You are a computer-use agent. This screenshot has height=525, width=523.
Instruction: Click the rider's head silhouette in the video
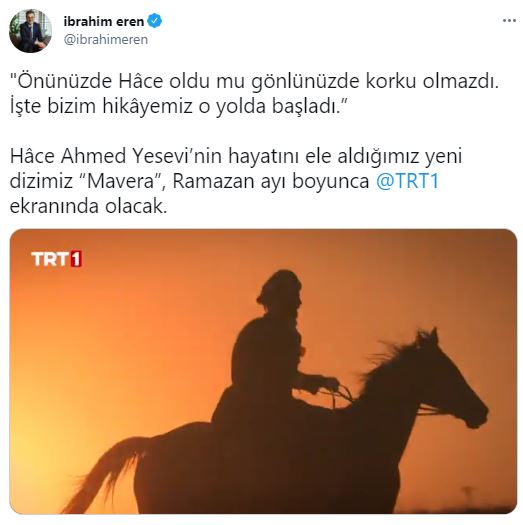281,290
